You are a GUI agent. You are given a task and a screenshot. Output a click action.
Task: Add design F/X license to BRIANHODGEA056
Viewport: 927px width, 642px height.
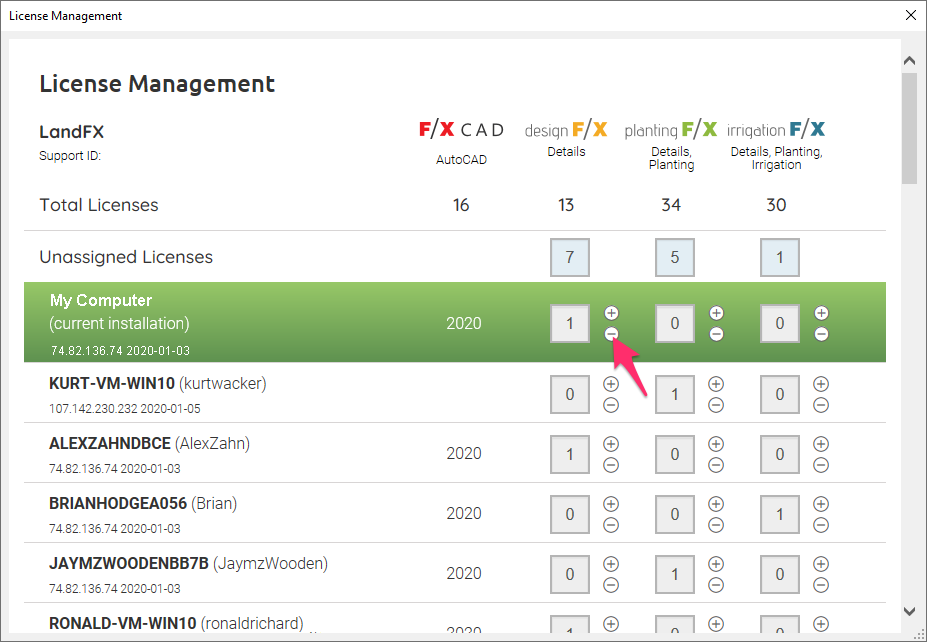(x=611, y=504)
